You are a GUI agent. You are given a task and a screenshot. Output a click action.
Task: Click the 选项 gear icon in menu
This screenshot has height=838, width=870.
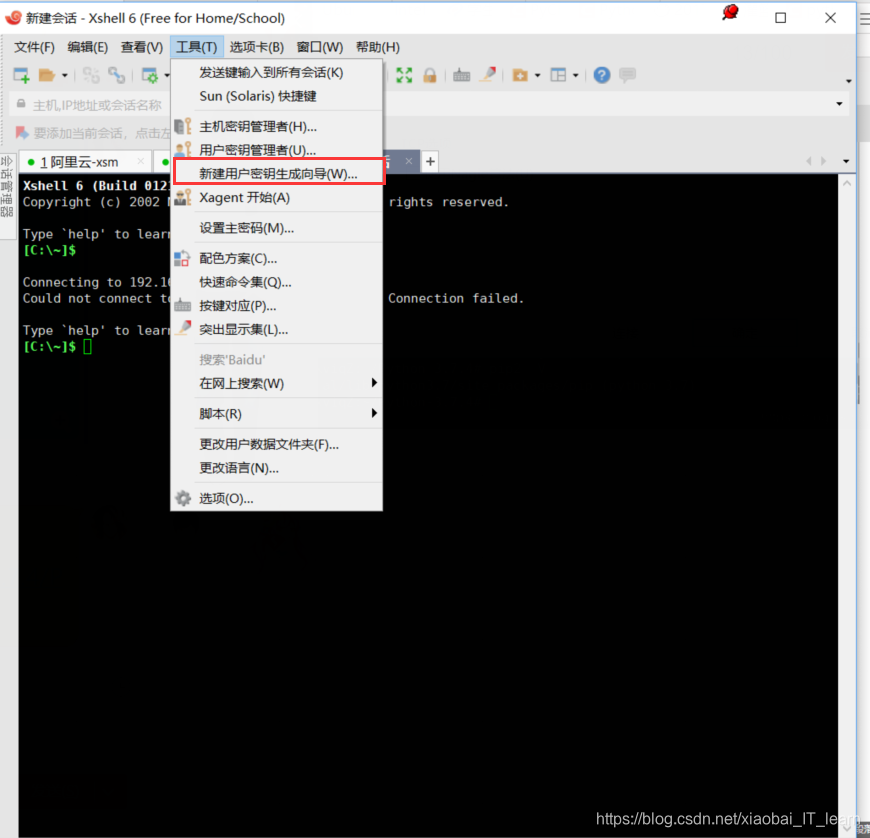(183, 498)
